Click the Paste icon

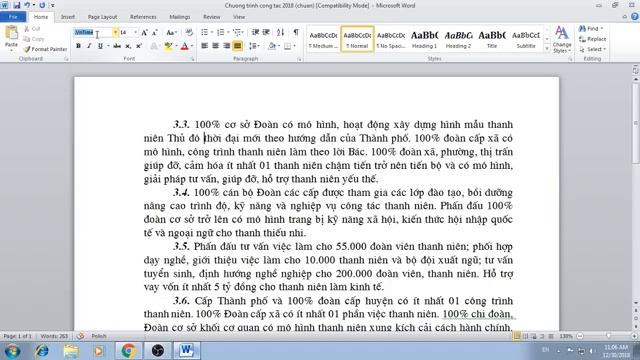pos(11,33)
